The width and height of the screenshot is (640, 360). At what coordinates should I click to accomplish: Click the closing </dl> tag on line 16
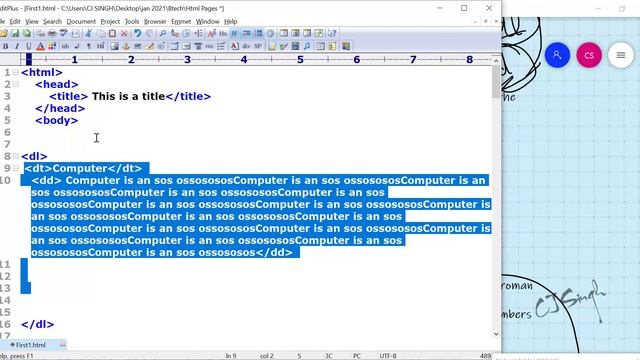tap(38, 324)
